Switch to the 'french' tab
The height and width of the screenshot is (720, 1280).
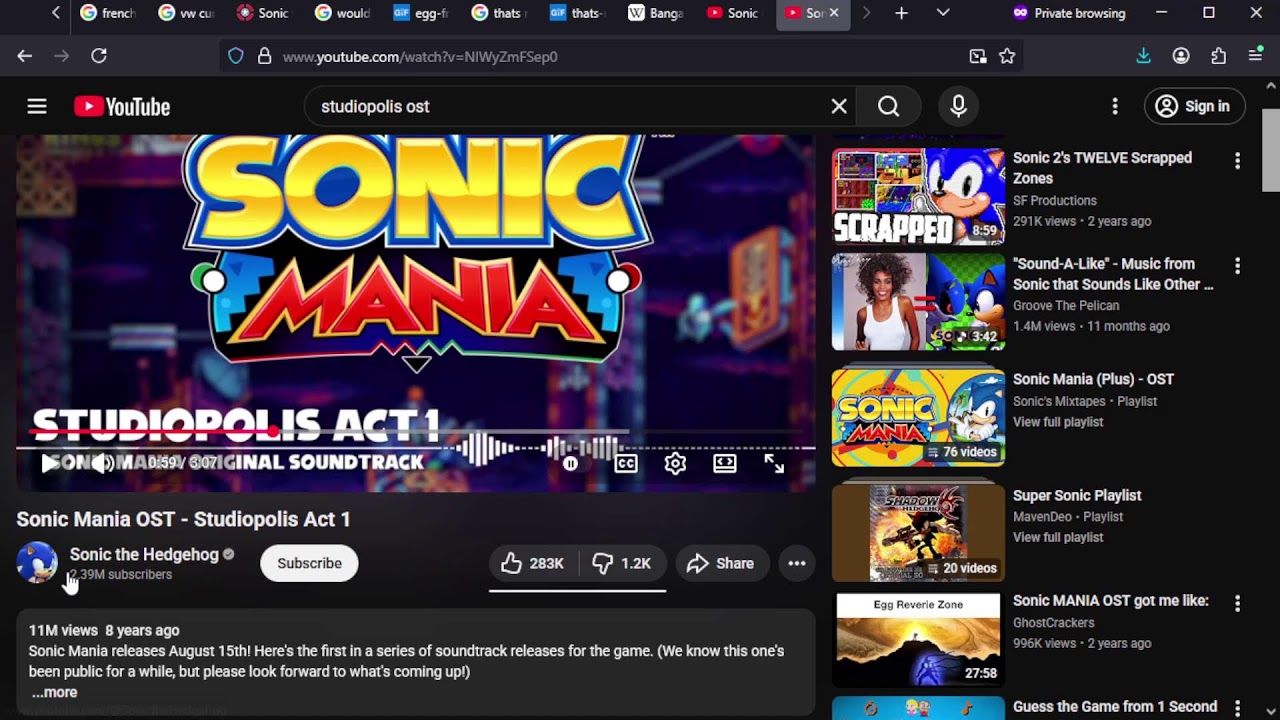coord(108,13)
